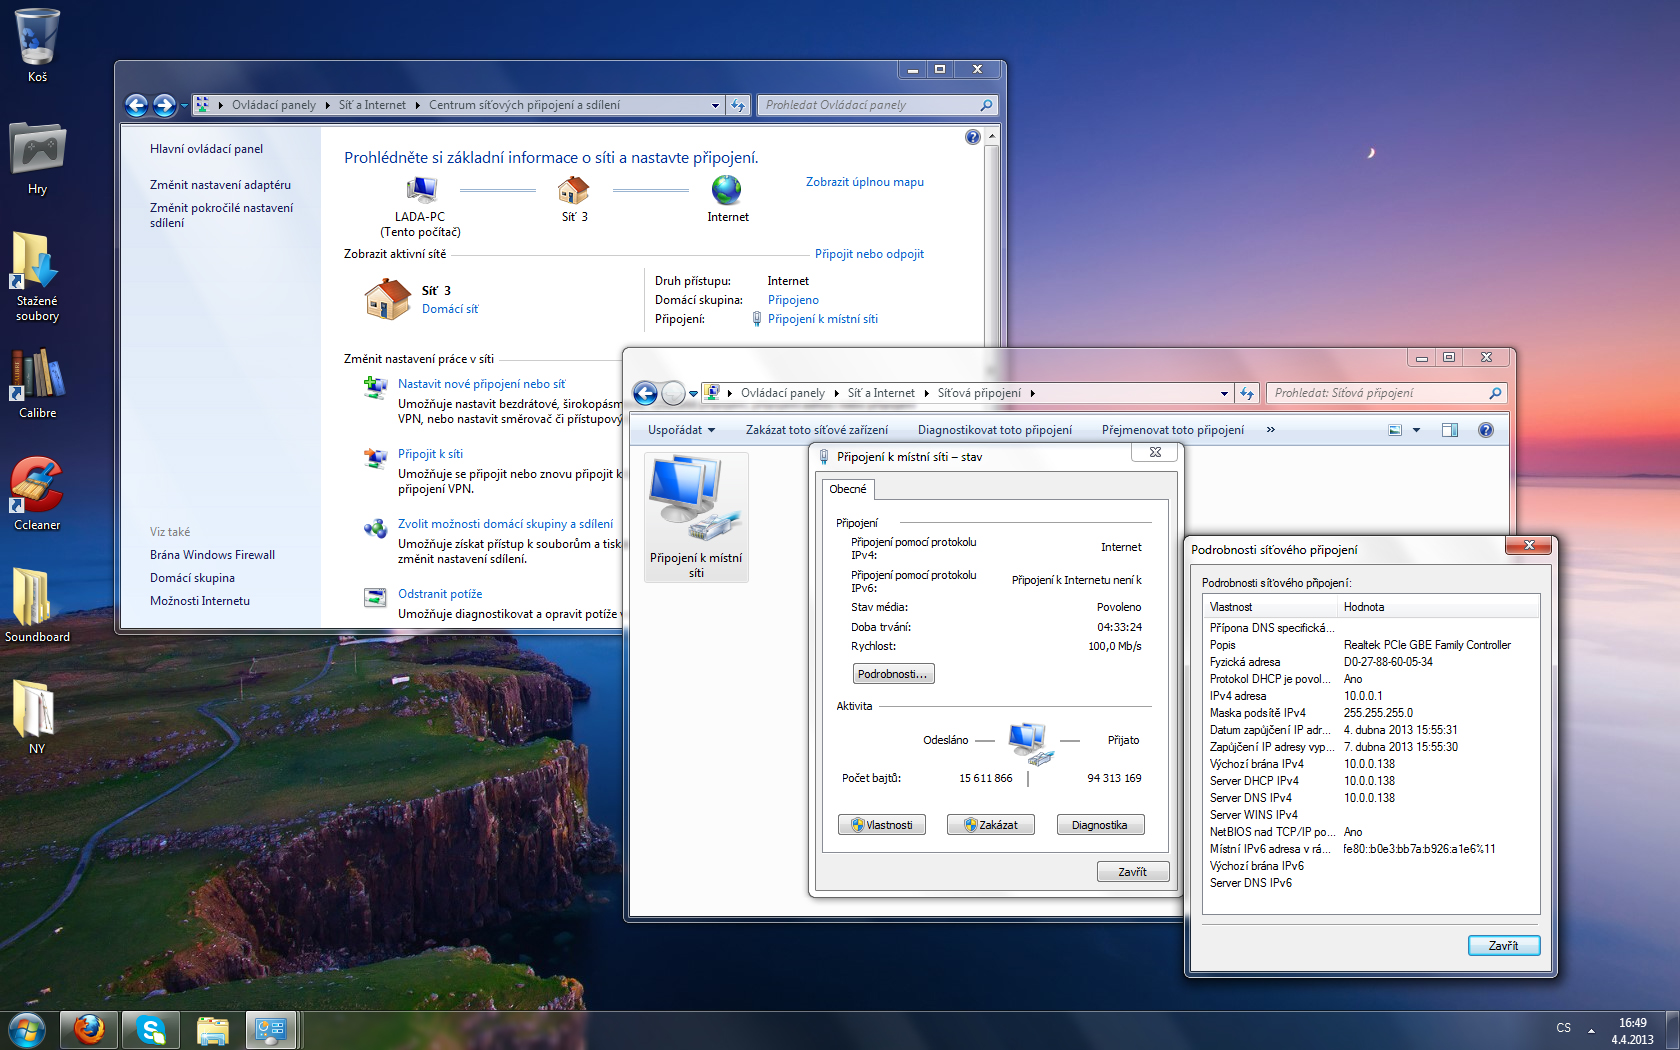Open the Zobrazit úplnou mapu link
This screenshot has height=1050, width=1680.
coord(864,182)
